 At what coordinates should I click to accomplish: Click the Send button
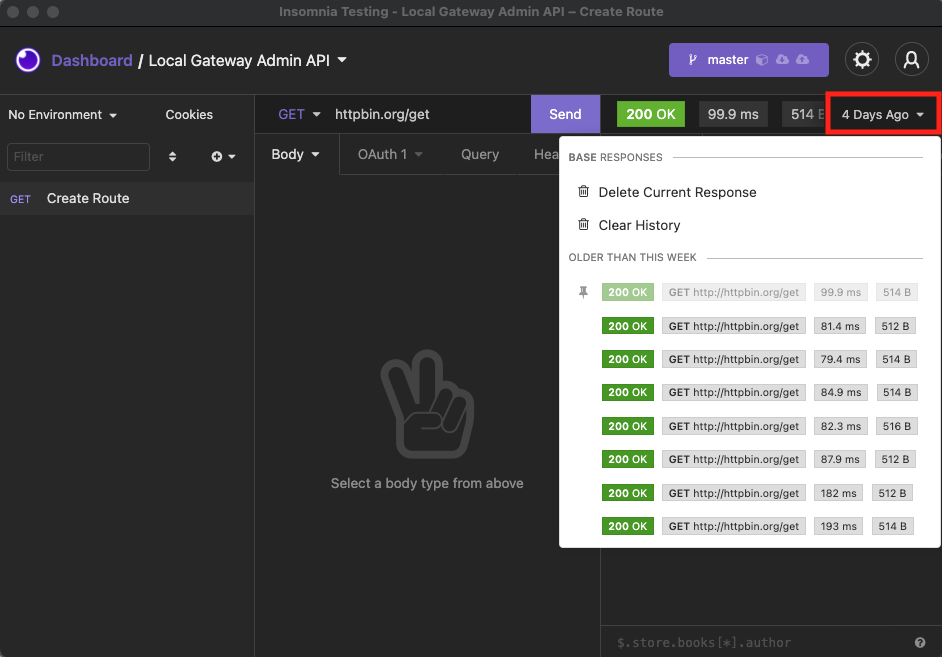pyautogui.click(x=565, y=114)
